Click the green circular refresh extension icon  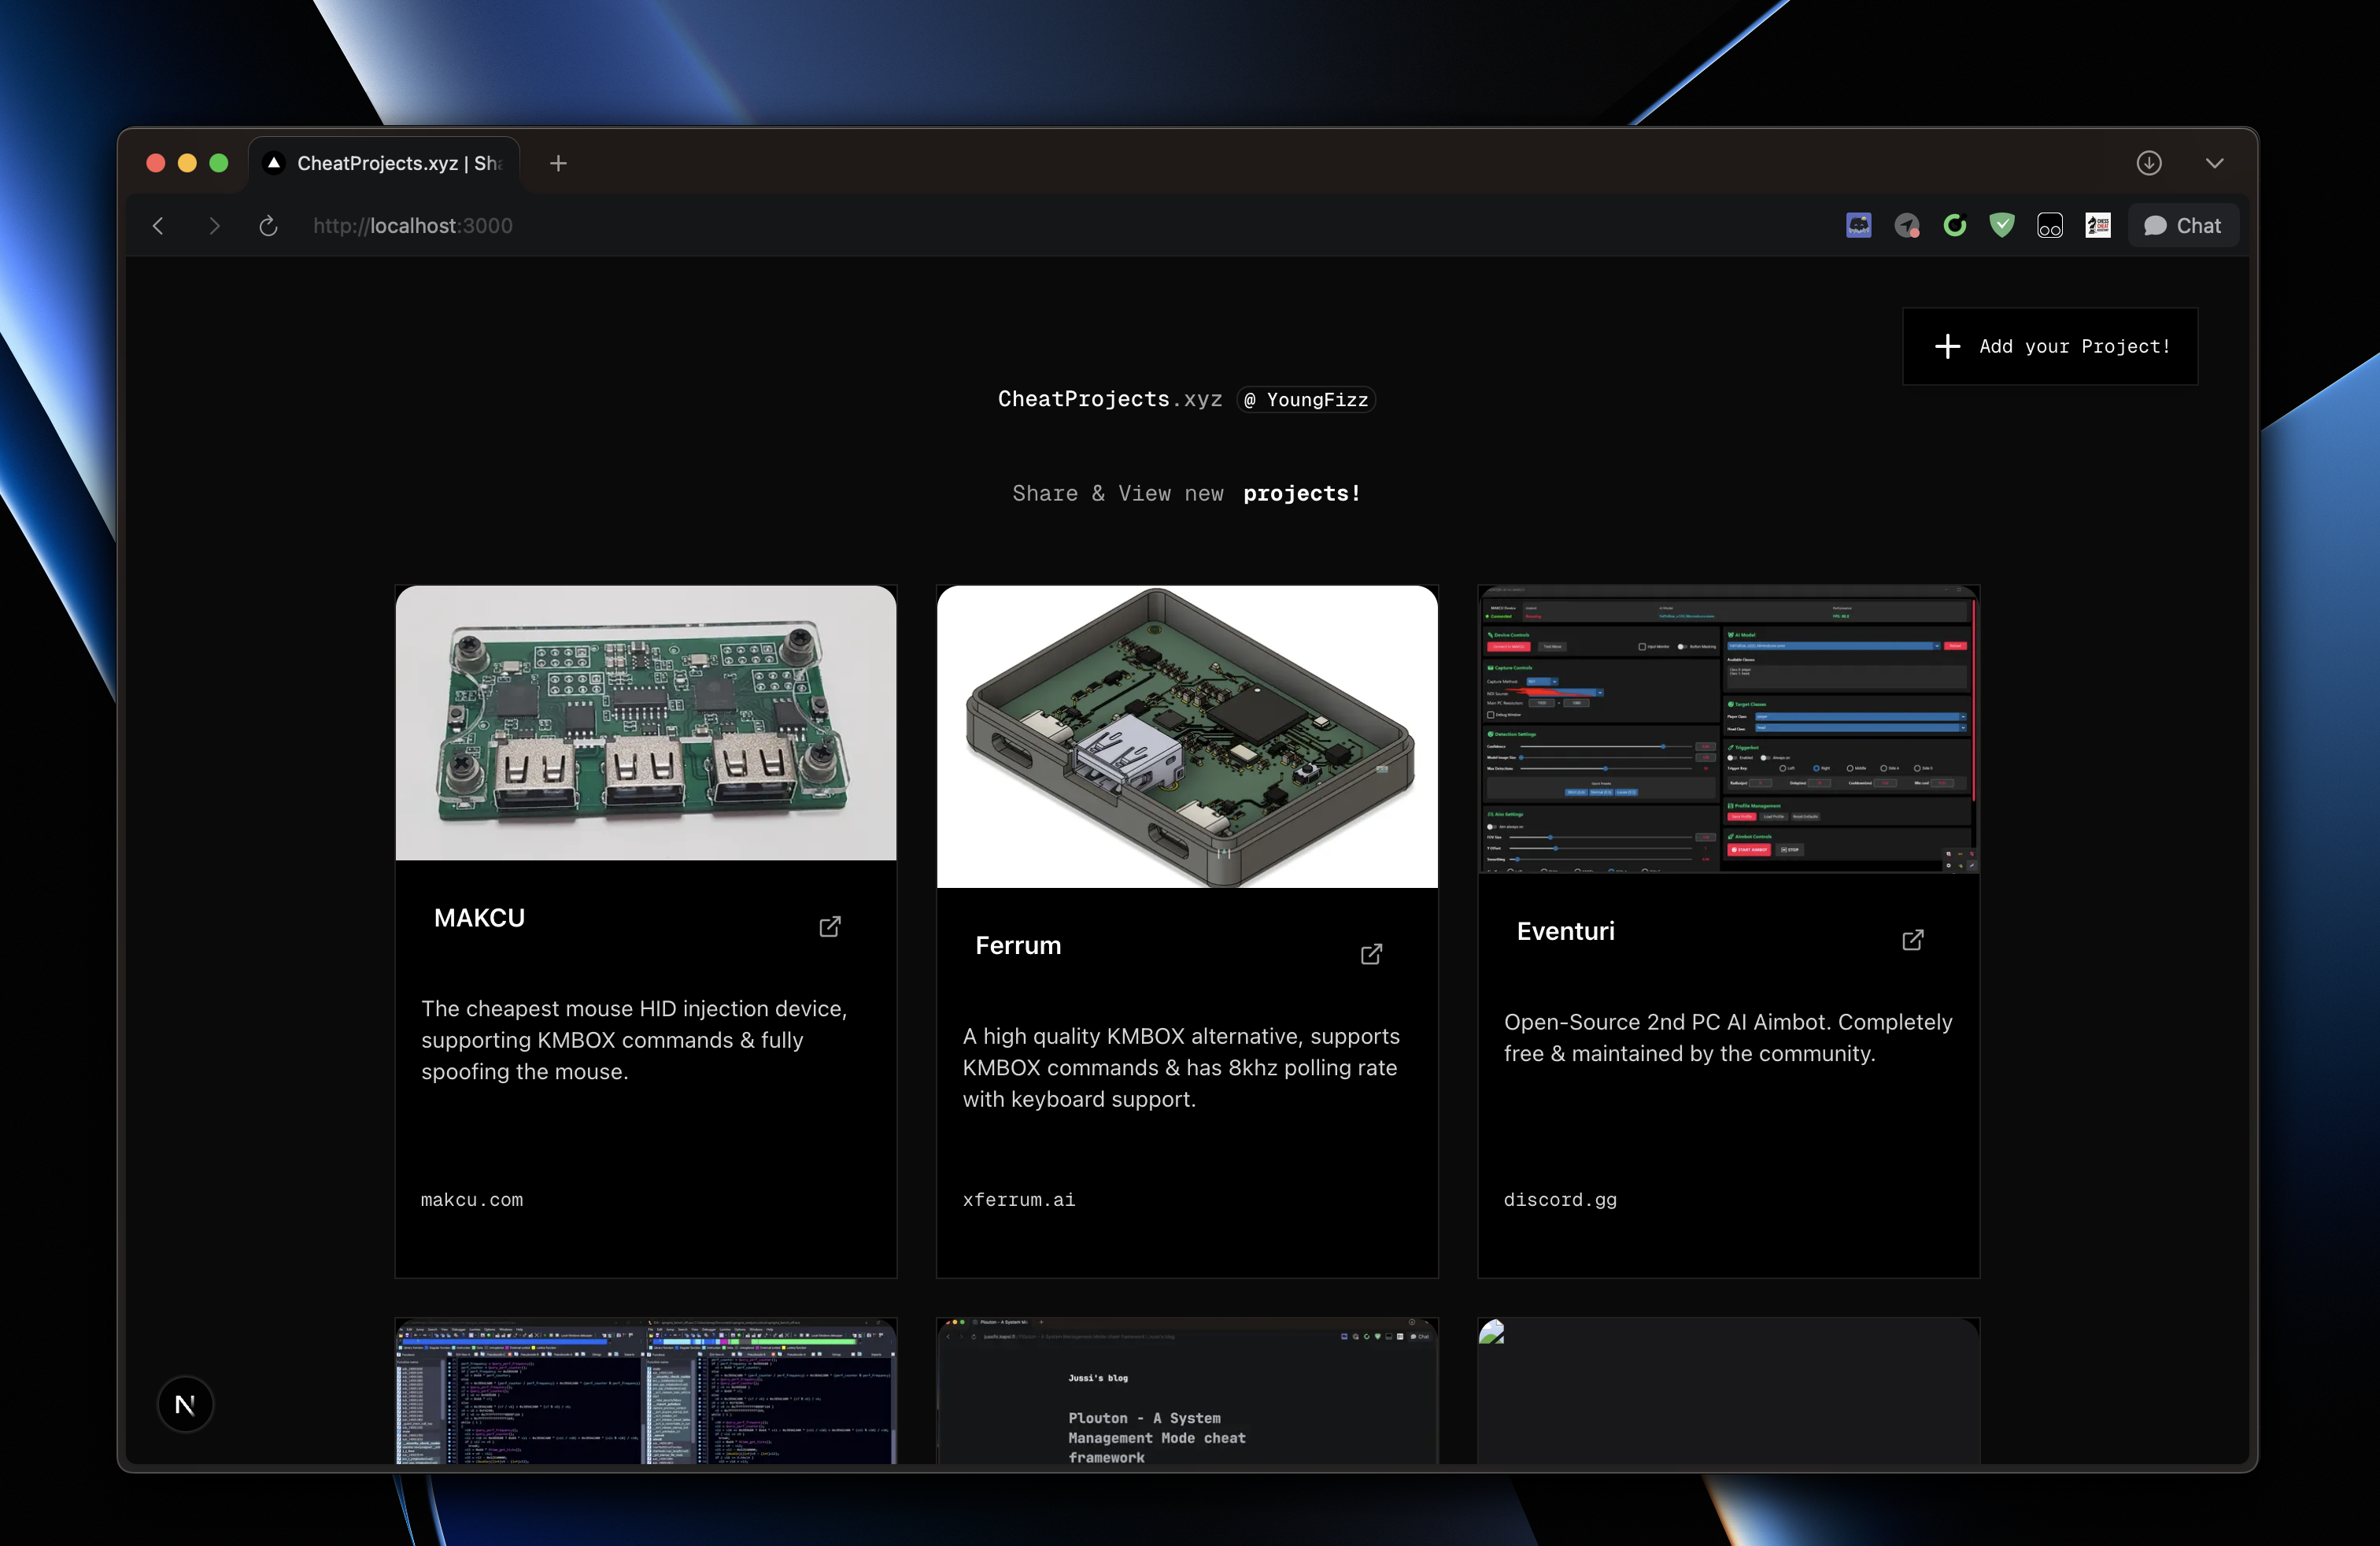click(x=1954, y=225)
